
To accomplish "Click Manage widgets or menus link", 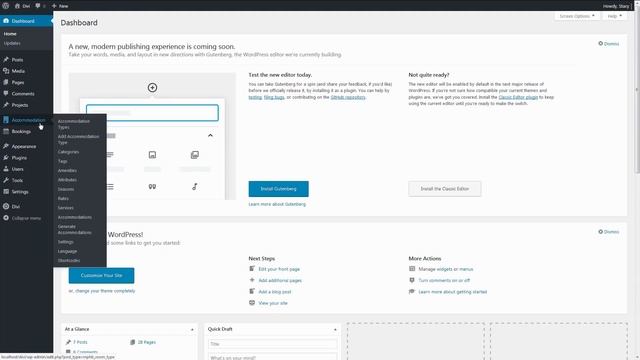I will [446, 269].
